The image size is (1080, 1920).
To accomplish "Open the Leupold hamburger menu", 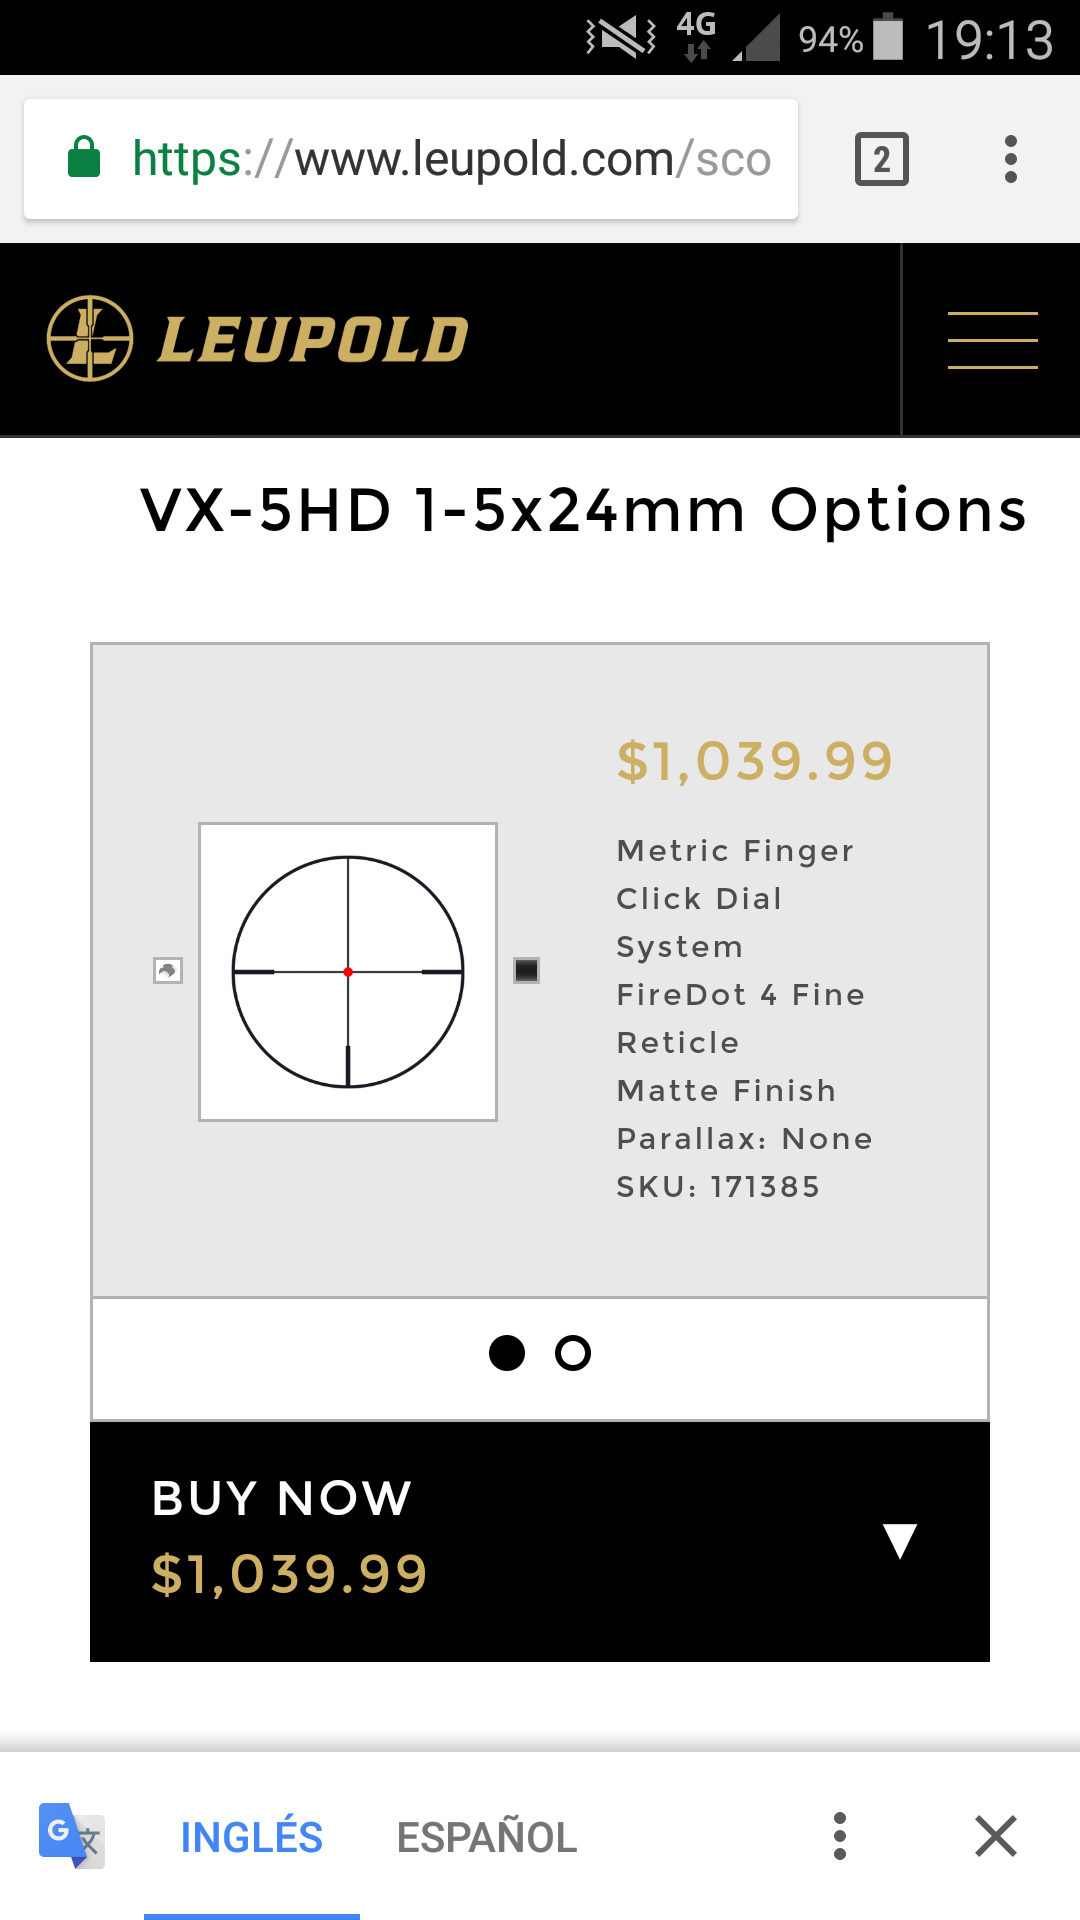I will click(x=992, y=340).
